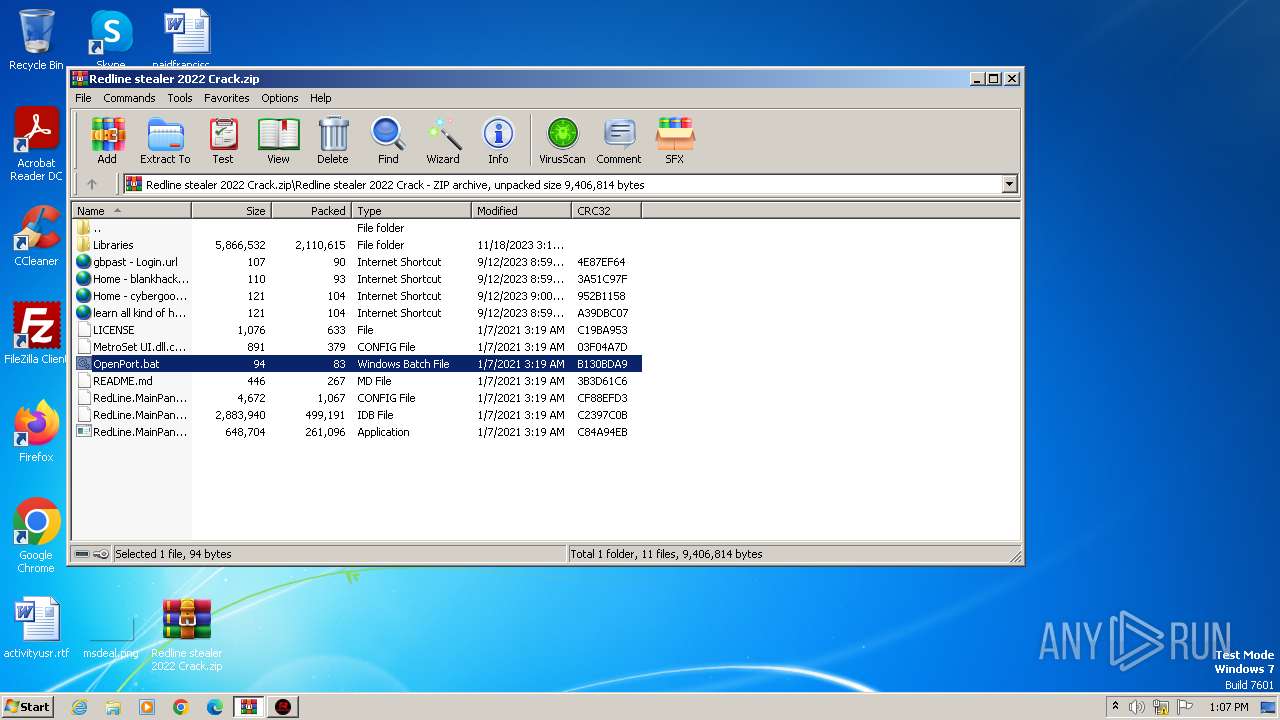This screenshot has height=720, width=1280.
Task: Open Edge from the taskbar
Action: click(215, 707)
